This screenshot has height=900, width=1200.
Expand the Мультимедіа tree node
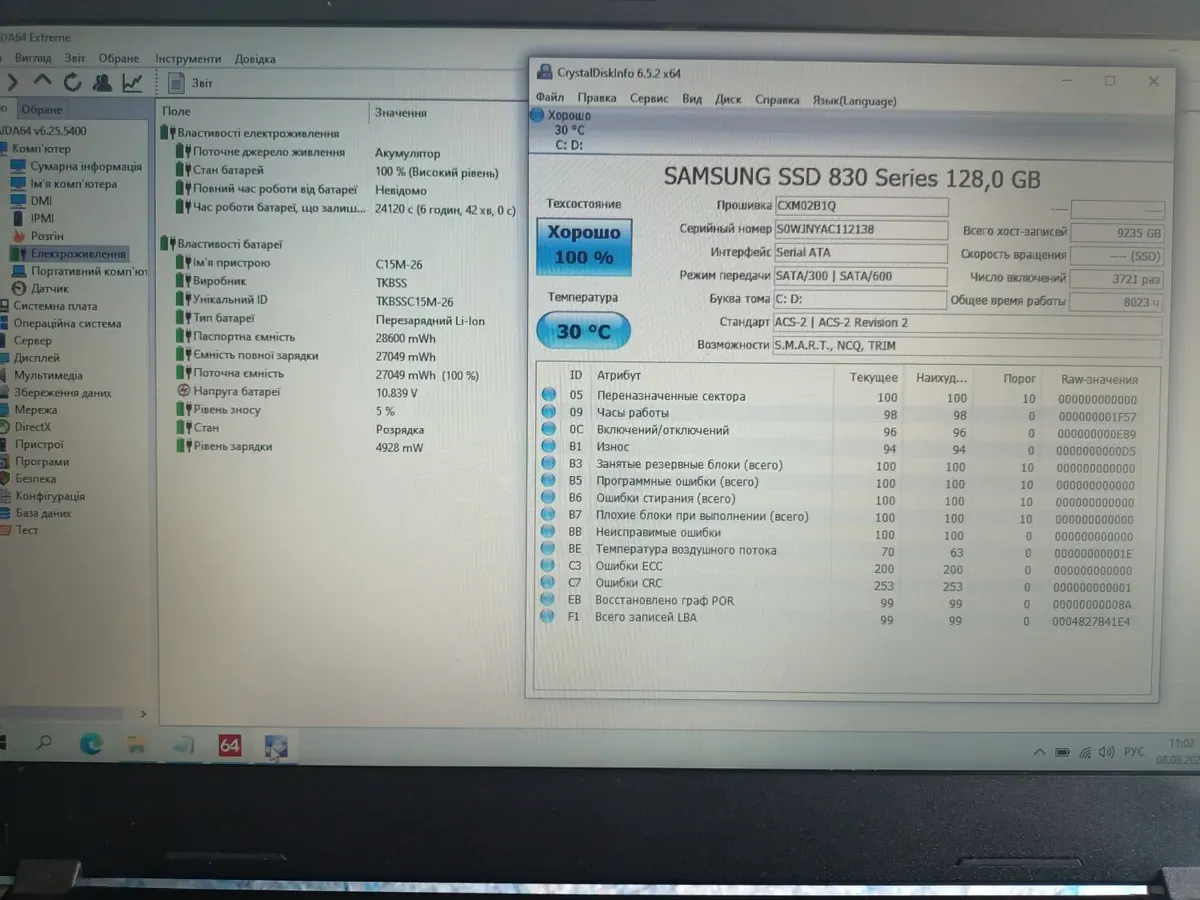point(48,375)
